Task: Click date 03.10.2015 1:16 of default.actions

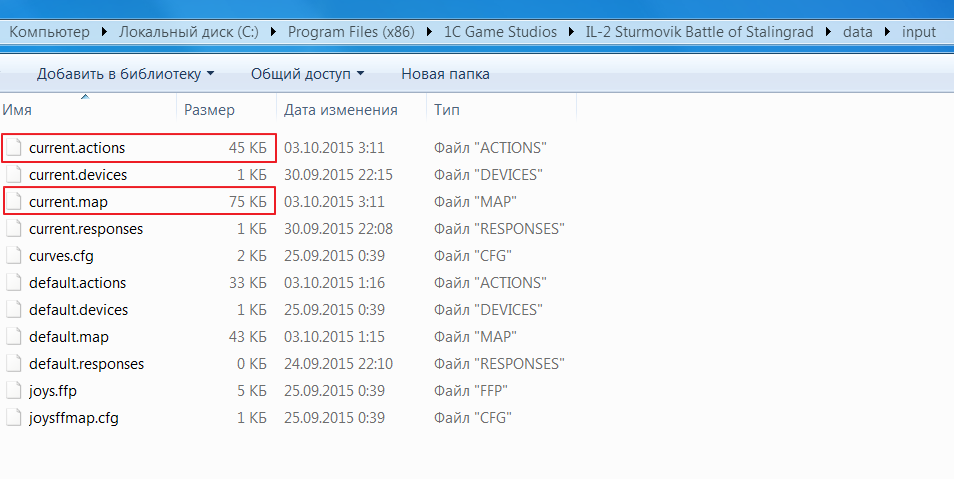Action: tap(334, 282)
